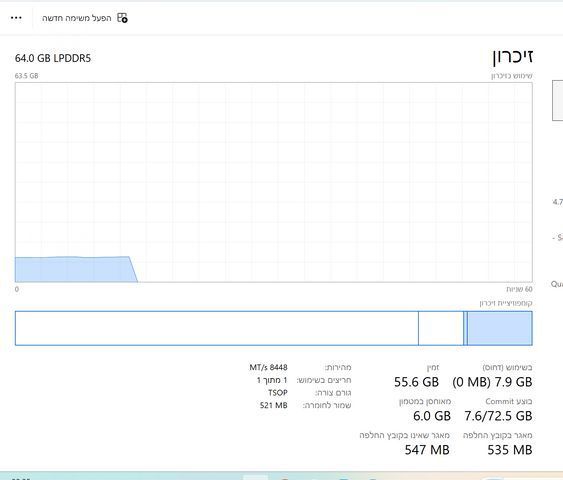Click the 'שימוש בזיכרון' graph label
This screenshot has width=563, height=480.
(x=512, y=76)
